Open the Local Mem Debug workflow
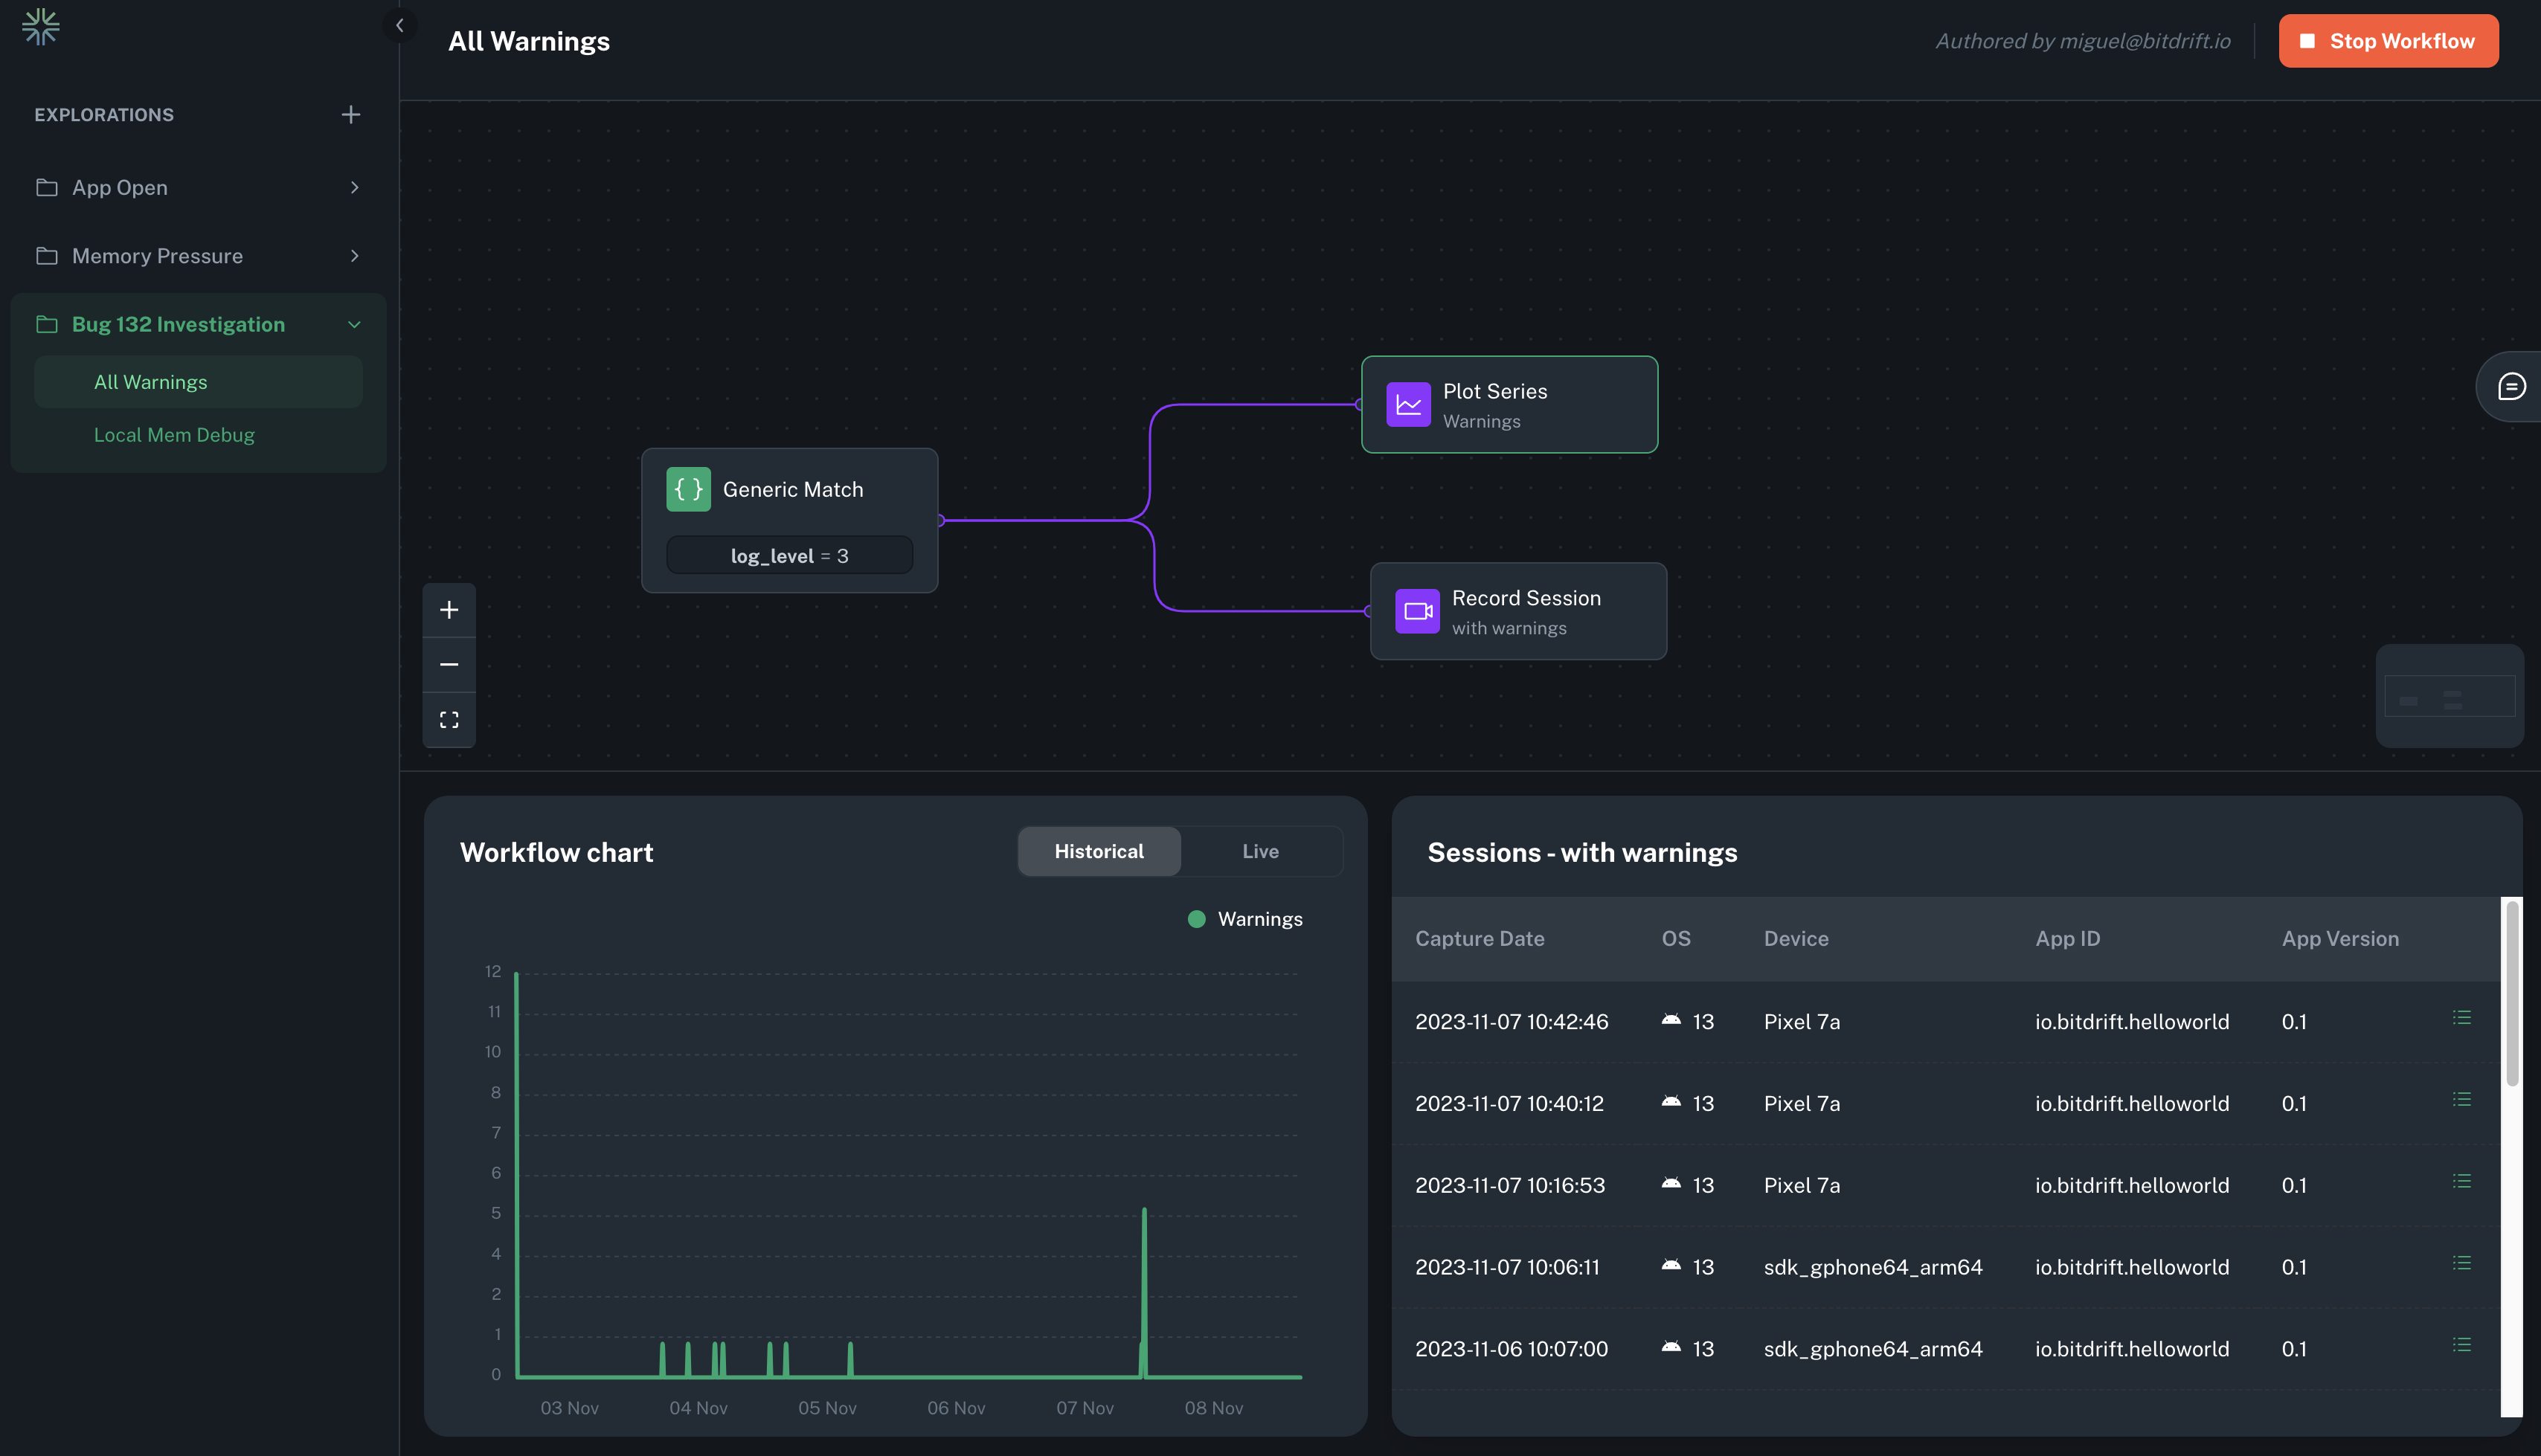Image resolution: width=2541 pixels, height=1456 pixels. click(174, 435)
